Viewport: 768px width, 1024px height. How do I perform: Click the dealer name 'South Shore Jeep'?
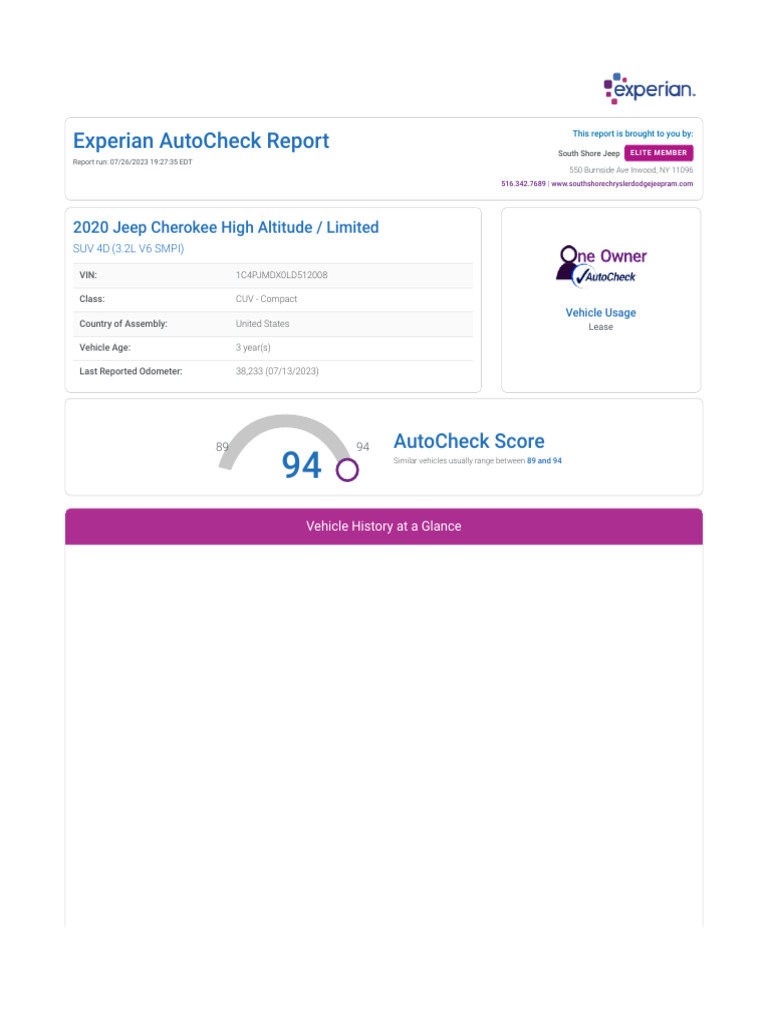pyautogui.click(x=588, y=153)
